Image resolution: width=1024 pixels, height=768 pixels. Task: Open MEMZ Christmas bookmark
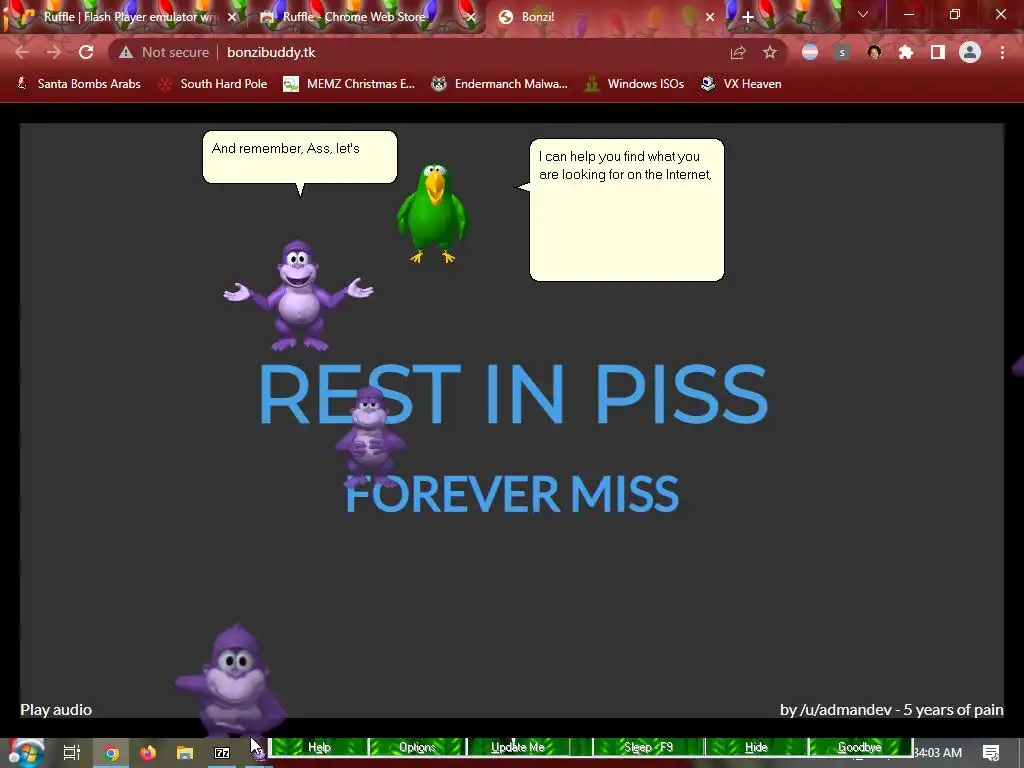click(x=349, y=84)
